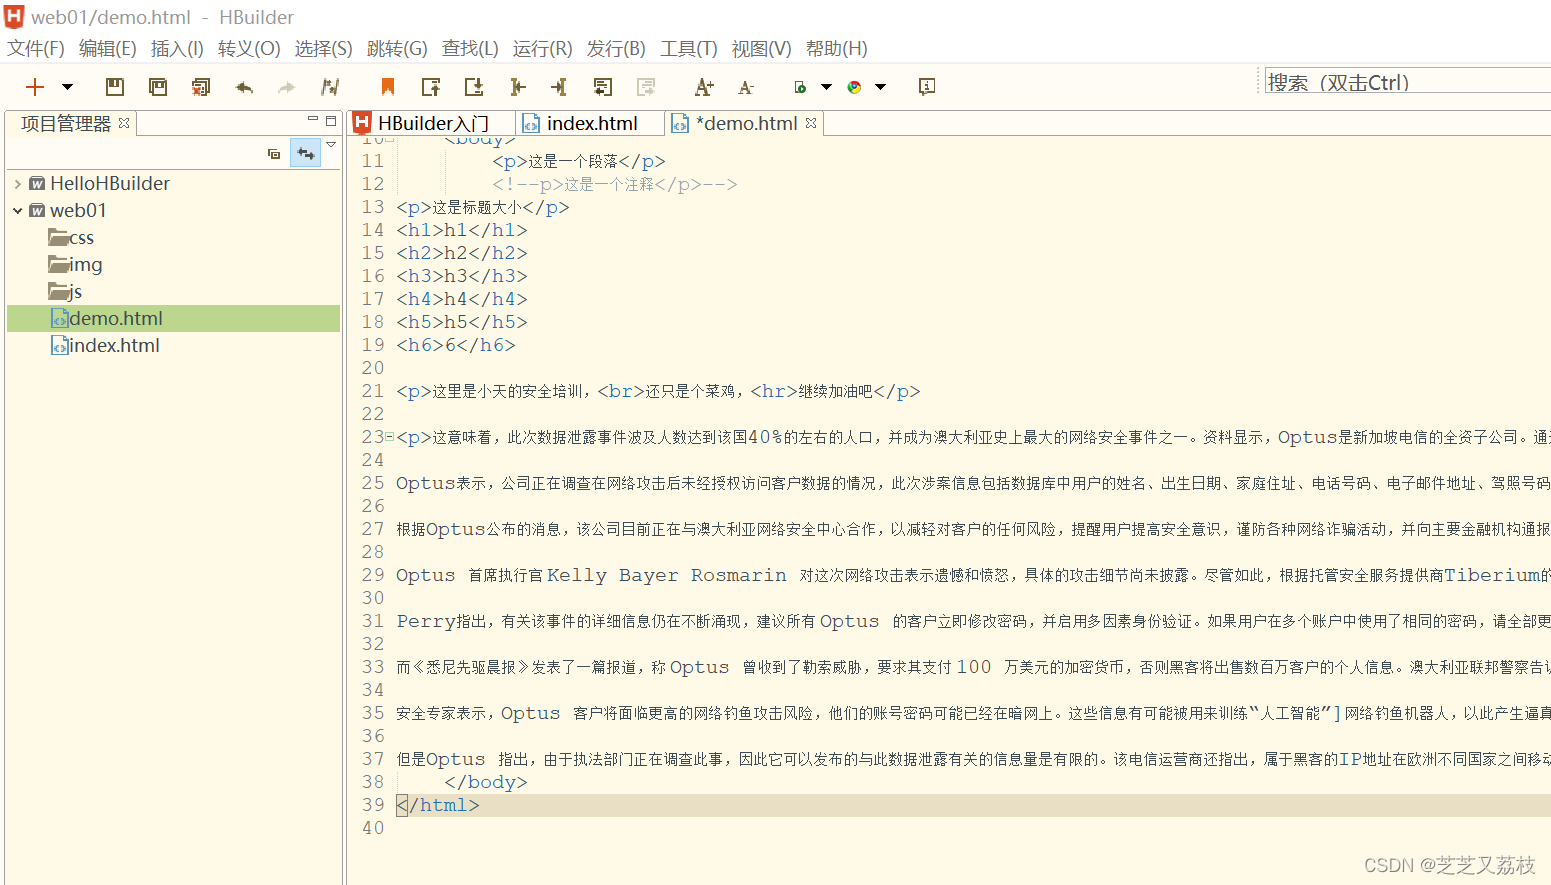Open the 帮助(H) menu

(837, 48)
